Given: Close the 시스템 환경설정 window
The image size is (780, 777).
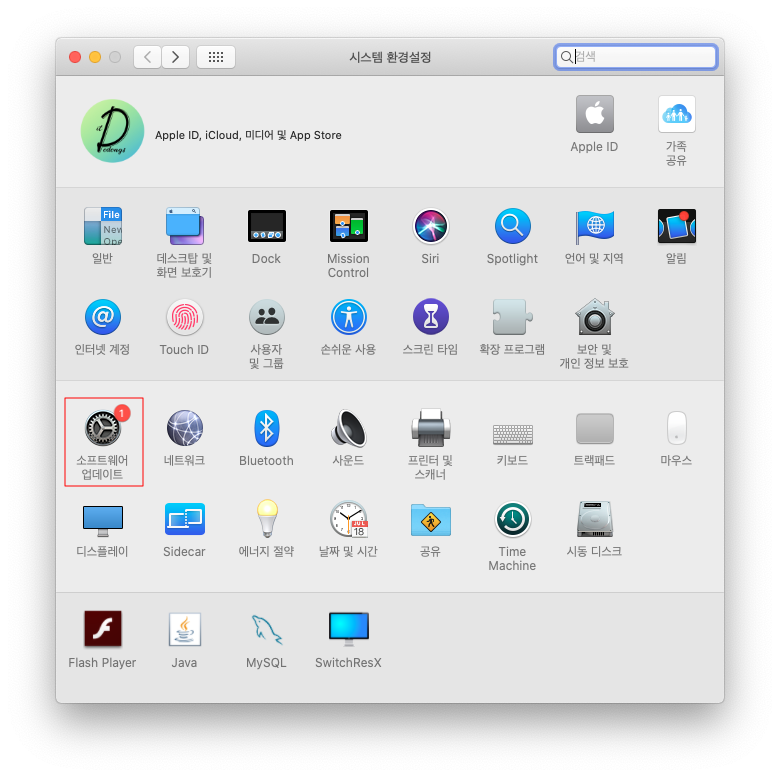Looking at the screenshot, I should click(75, 57).
